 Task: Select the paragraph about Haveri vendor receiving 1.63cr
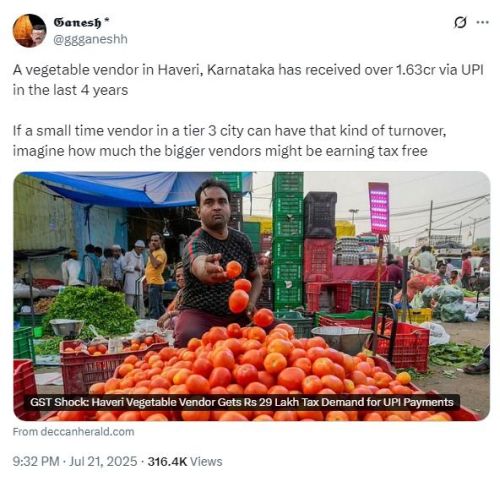[x=248, y=80]
